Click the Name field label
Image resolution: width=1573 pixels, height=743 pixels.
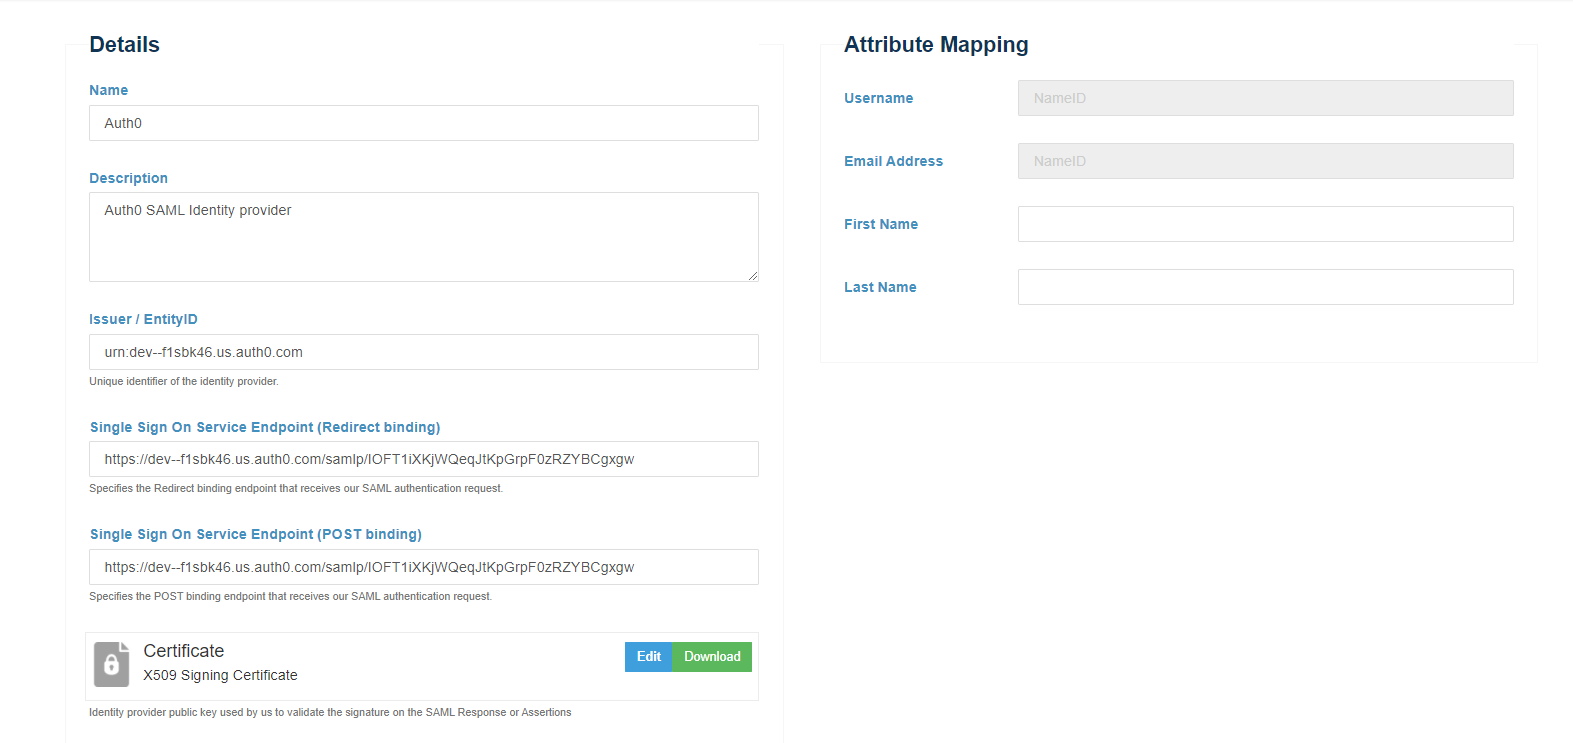point(108,90)
